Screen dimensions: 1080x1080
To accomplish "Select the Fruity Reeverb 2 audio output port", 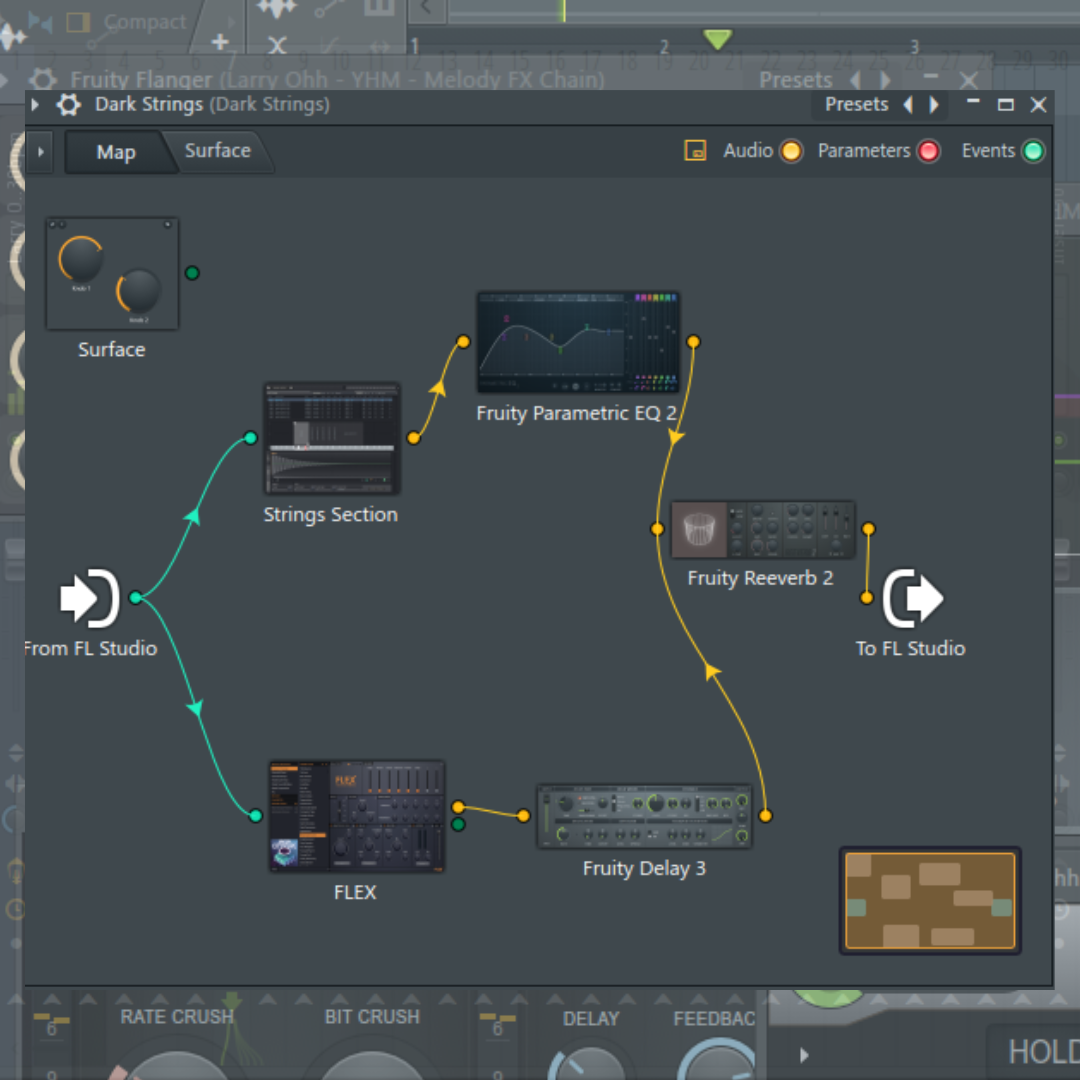I will pos(869,529).
